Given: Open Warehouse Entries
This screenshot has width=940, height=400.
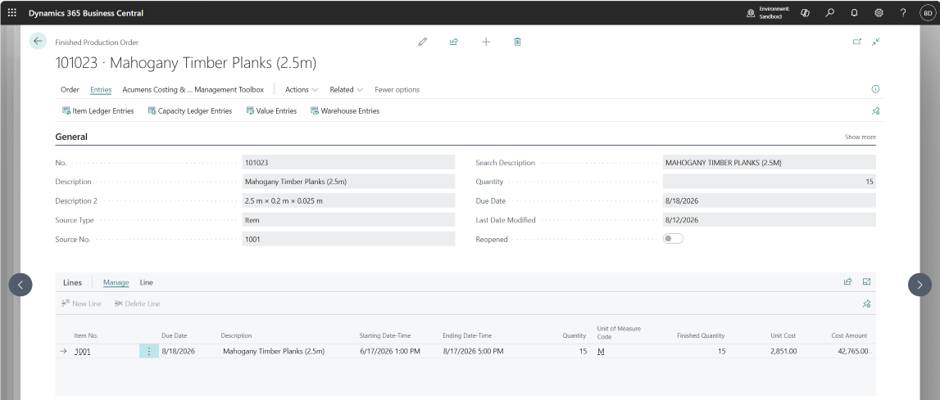Looking at the screenshot, I should [345, 111].
